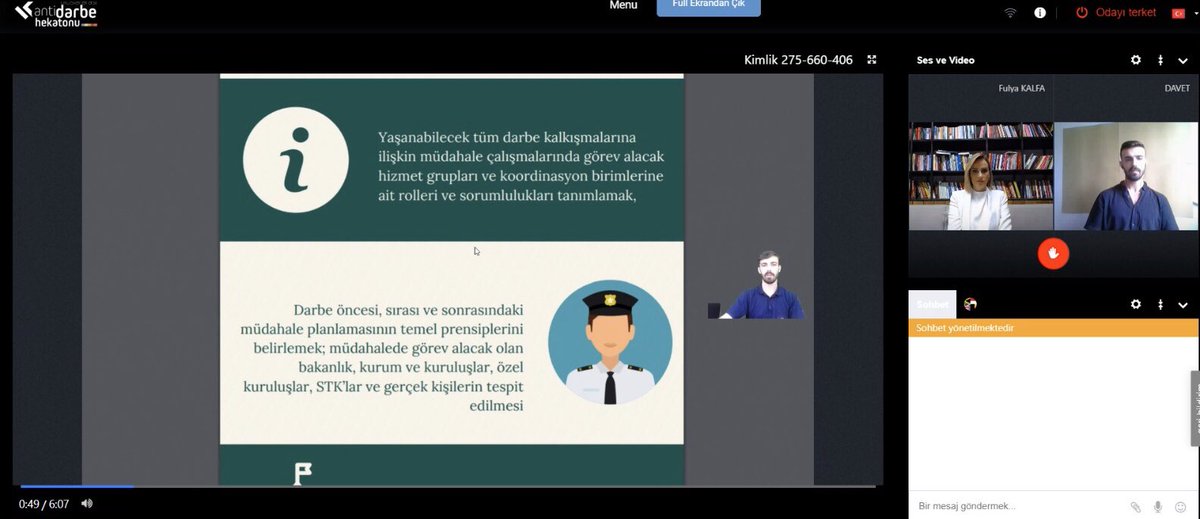Switch to the Sohbet tab

point(932,305)
